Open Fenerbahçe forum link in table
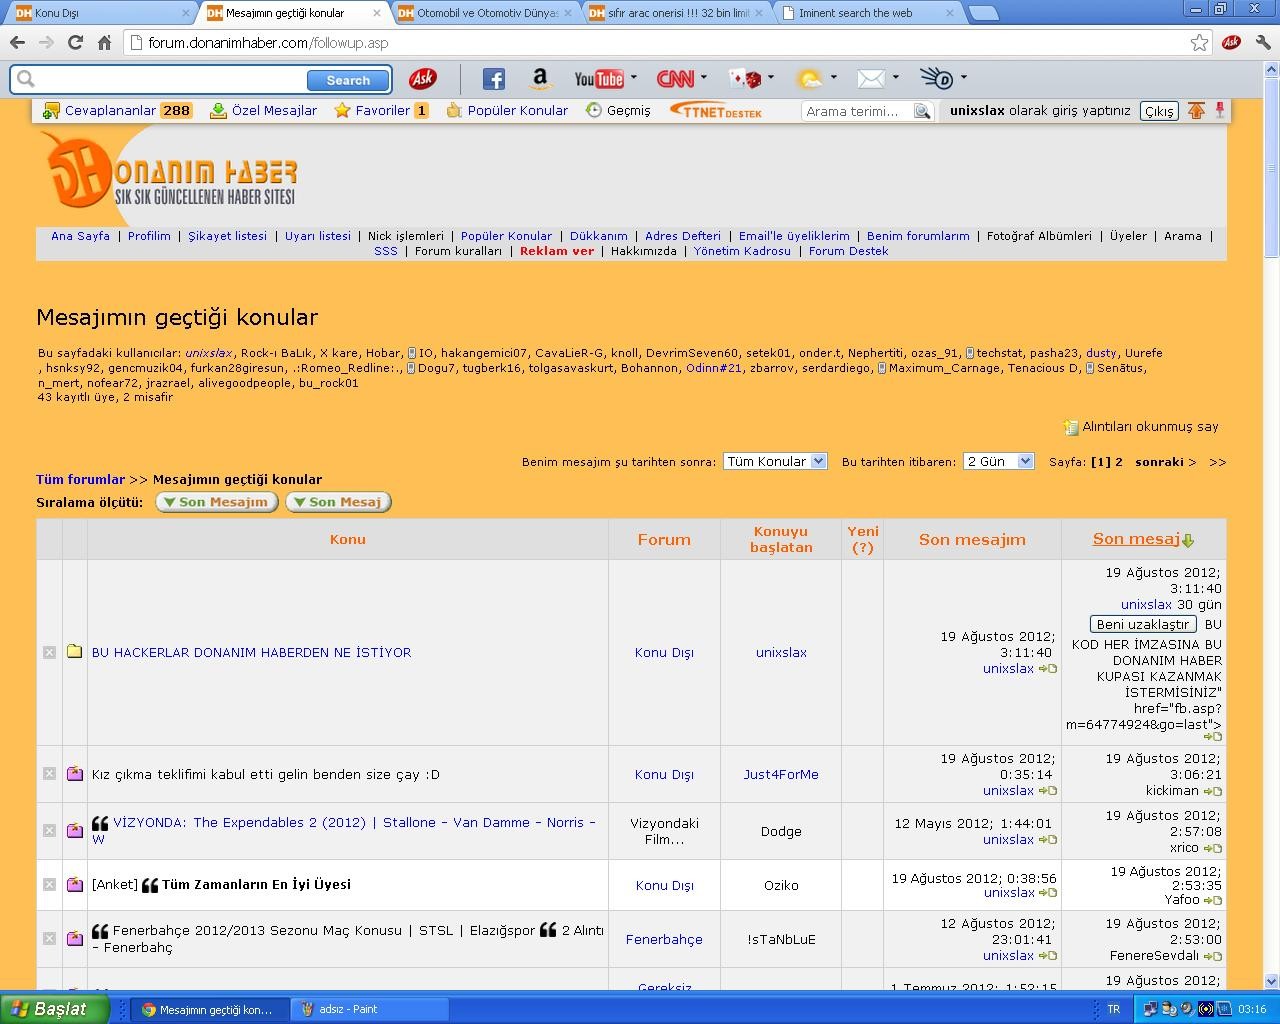The image size is (1280, 1024). click(664, 939)
